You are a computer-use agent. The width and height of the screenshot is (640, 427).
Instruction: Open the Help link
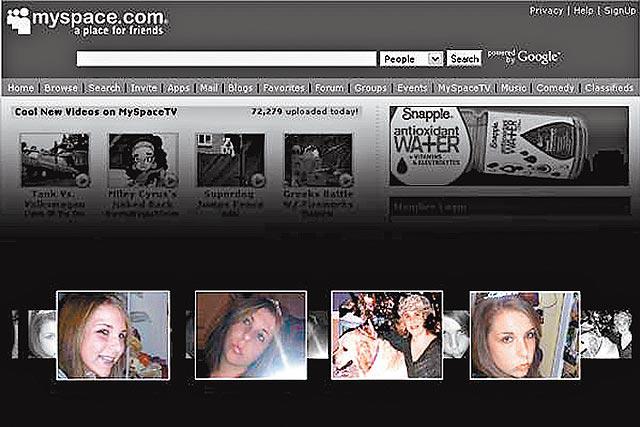[583, 11]
